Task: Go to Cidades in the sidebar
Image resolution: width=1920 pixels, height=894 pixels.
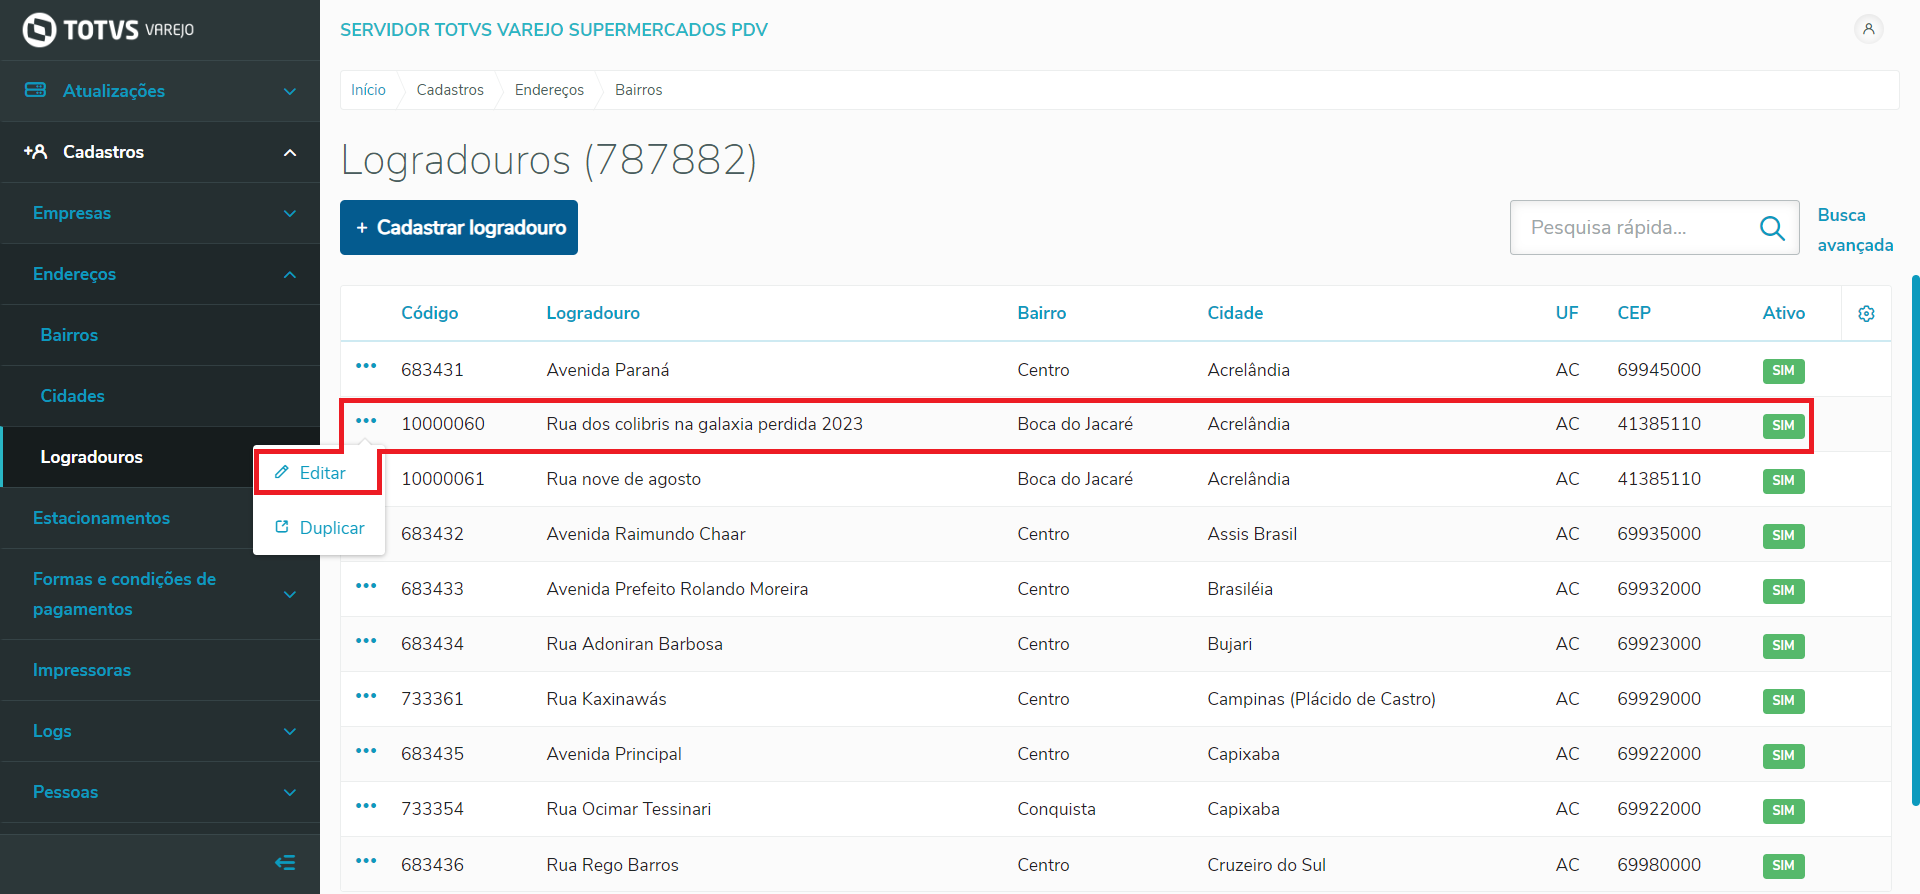Action: pos(72,396)
